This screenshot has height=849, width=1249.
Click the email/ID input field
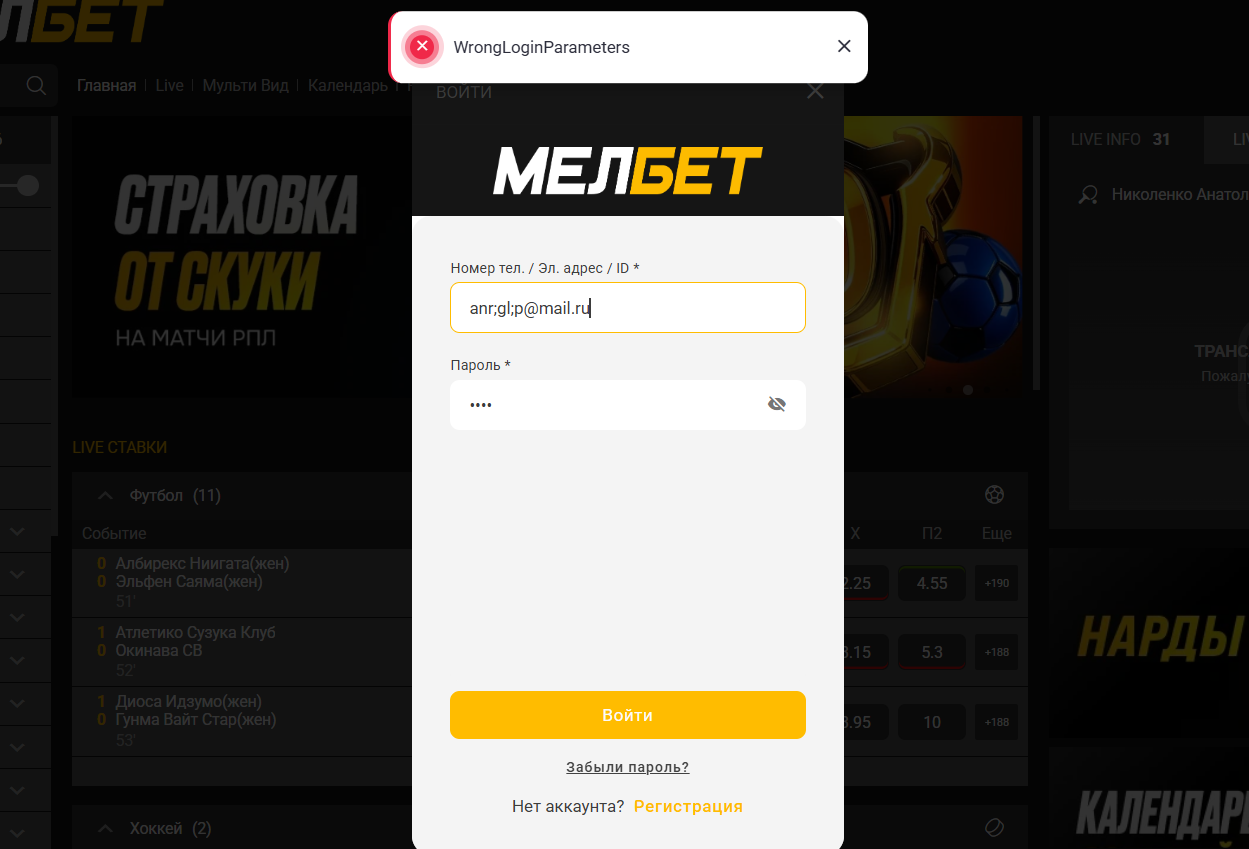[628, 308]
